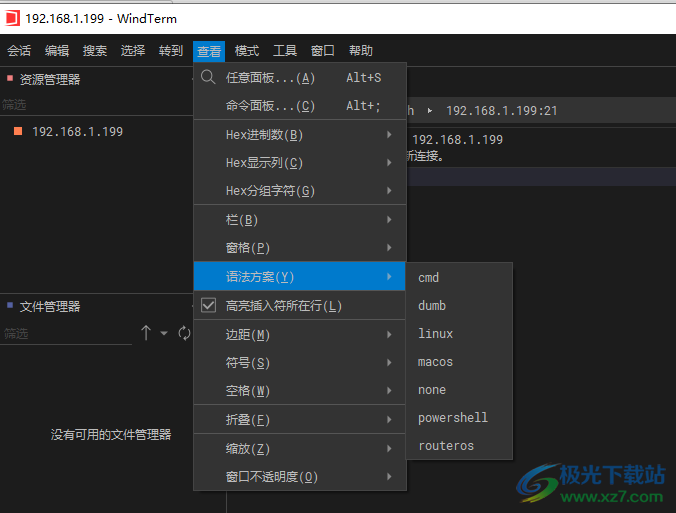
Task: Expand the Hex显示列(C) submenu
Action: click(x=300, y=163)
